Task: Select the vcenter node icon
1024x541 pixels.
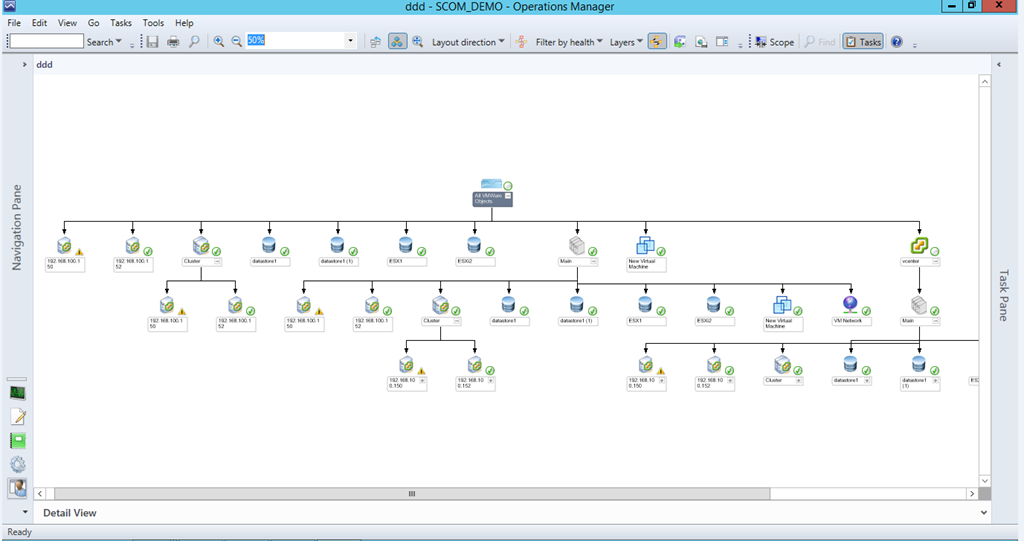Action: coord(919,245)
